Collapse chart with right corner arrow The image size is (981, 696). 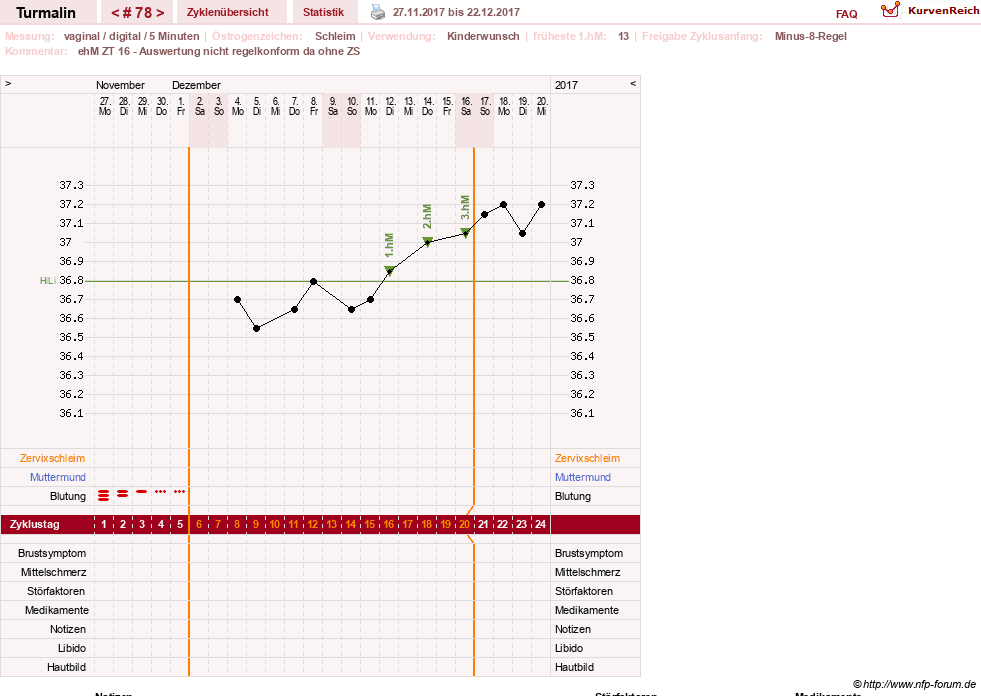pos(633,83)
